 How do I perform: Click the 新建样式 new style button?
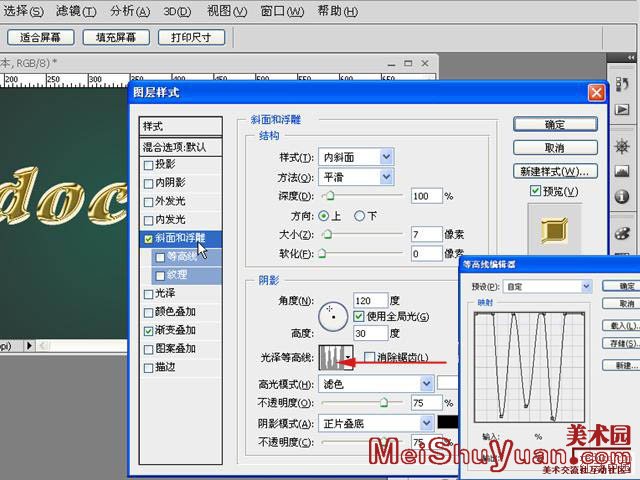coord(555,171)
